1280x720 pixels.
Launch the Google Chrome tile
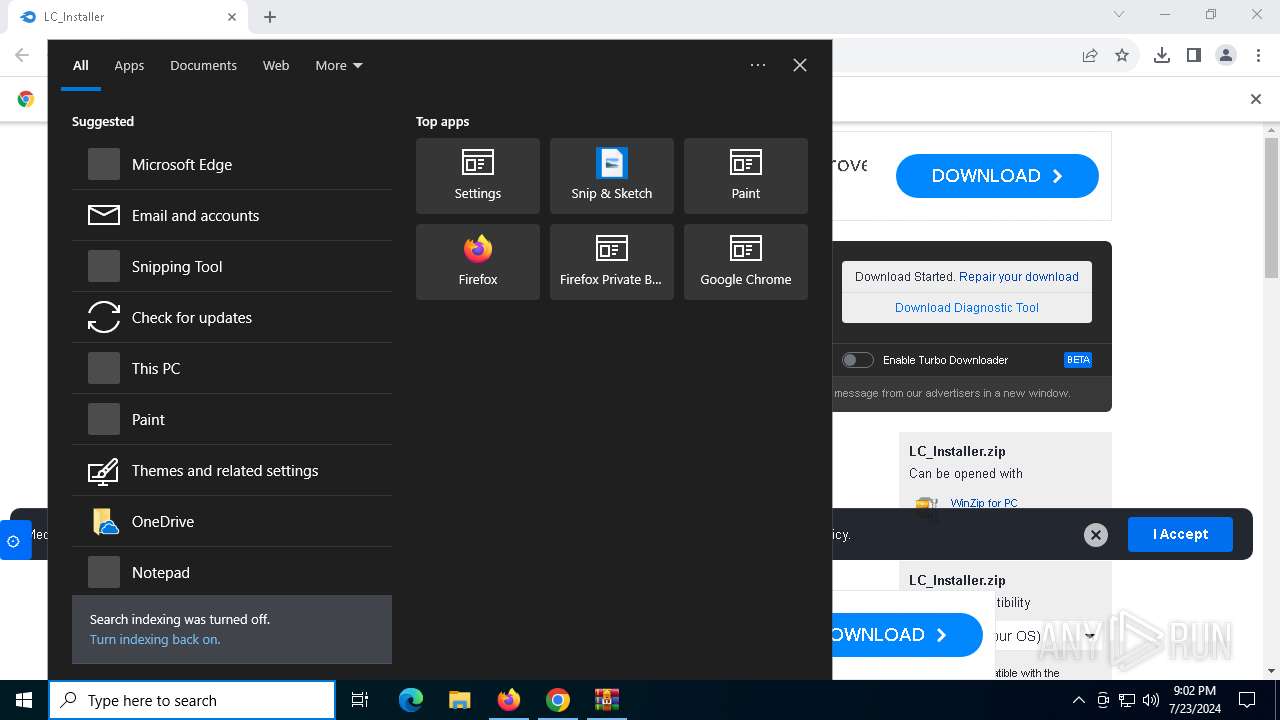pyautogui.click(x=746, y=262)
